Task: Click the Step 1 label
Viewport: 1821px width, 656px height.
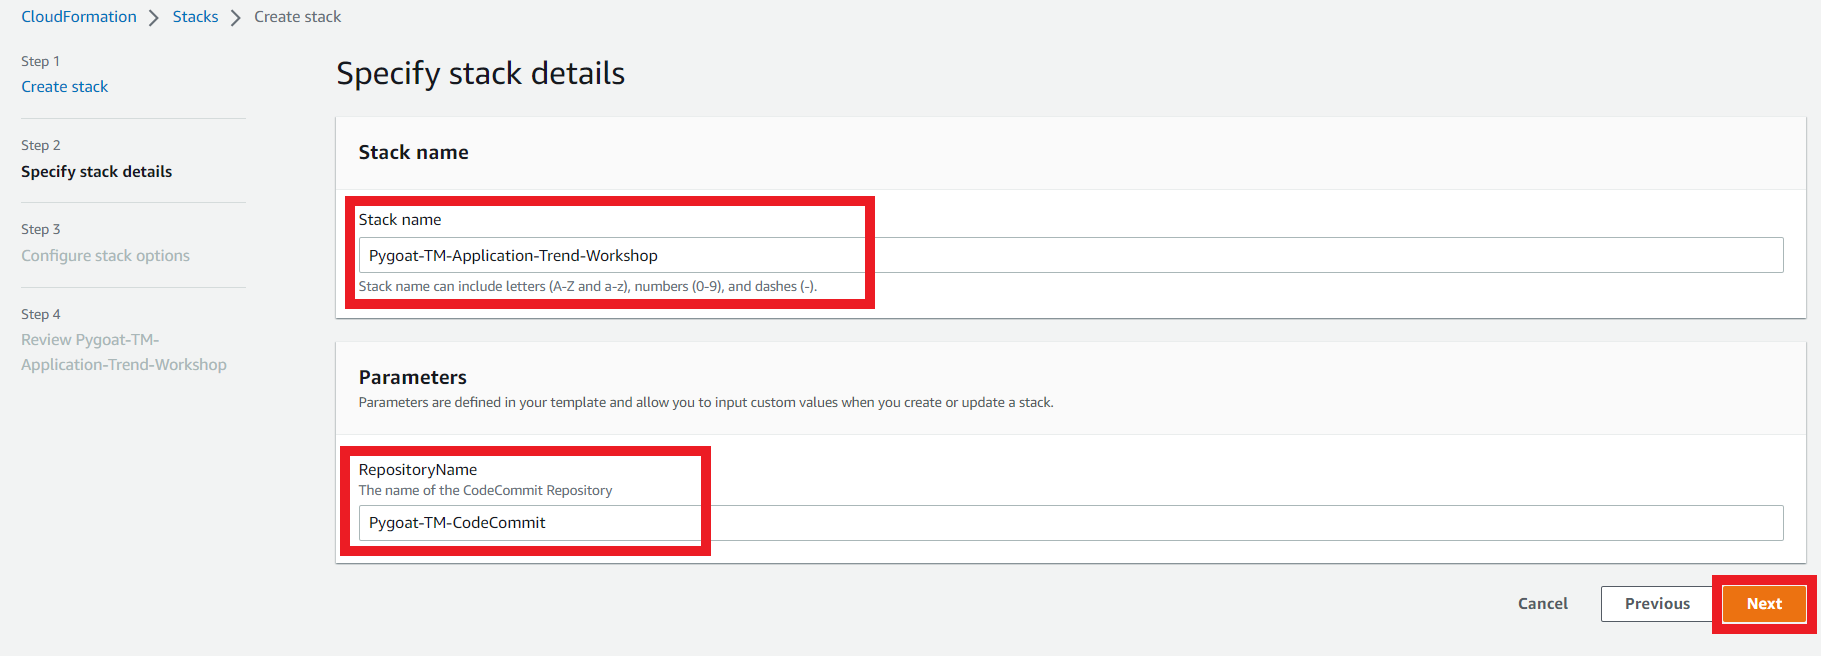Action: tap(41, 61)
